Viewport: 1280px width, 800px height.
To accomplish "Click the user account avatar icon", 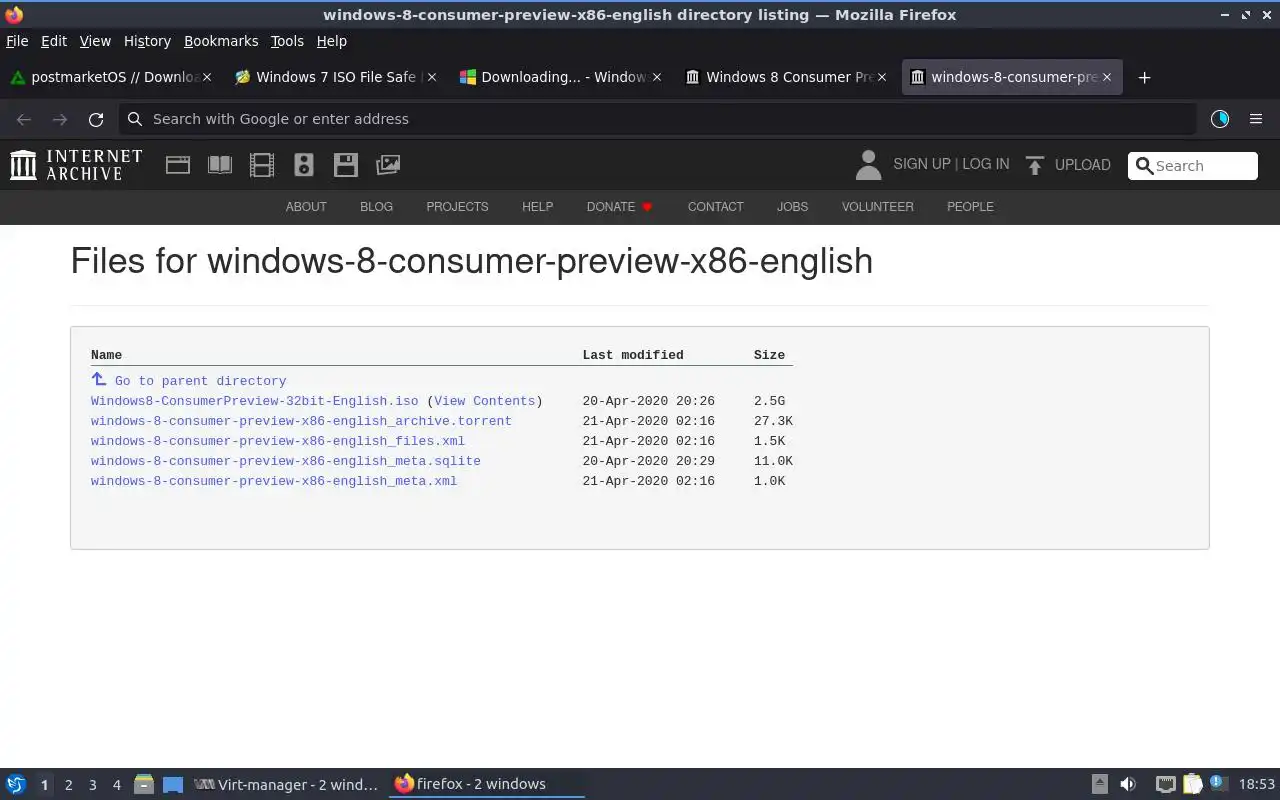I will tap(868, 165).
